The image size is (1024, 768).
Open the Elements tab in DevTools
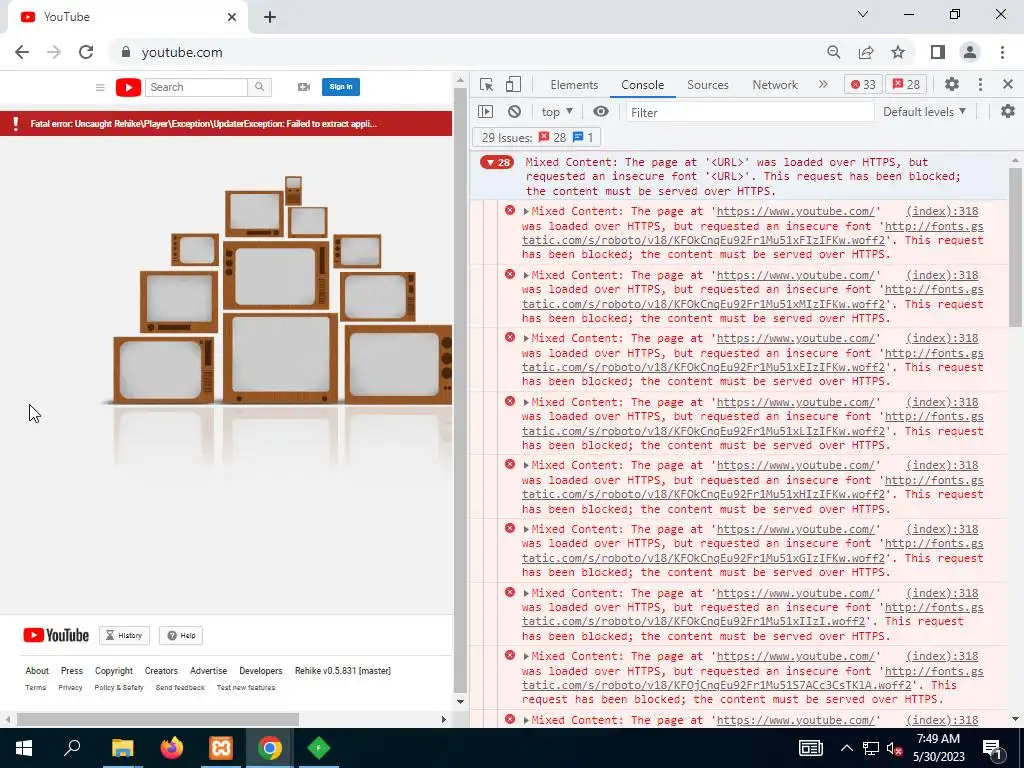pyautogui.click(x=574, y=85)
